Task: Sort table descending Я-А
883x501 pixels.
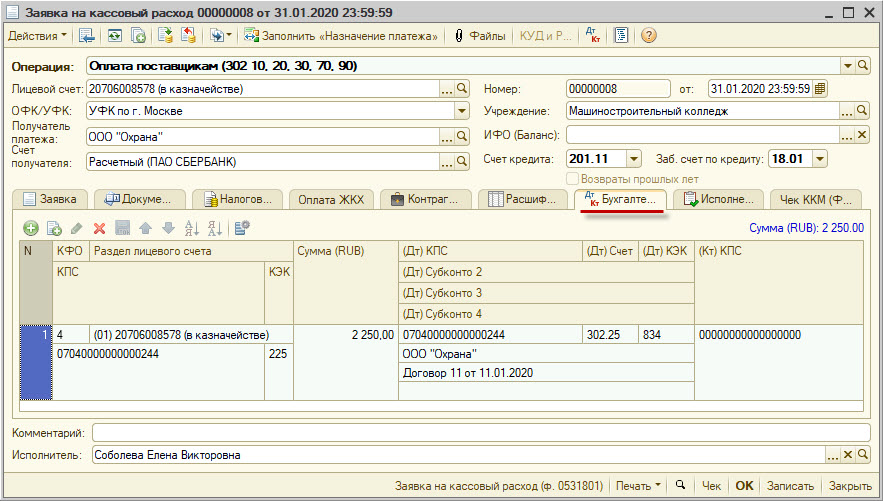Action: click(215, 228)
